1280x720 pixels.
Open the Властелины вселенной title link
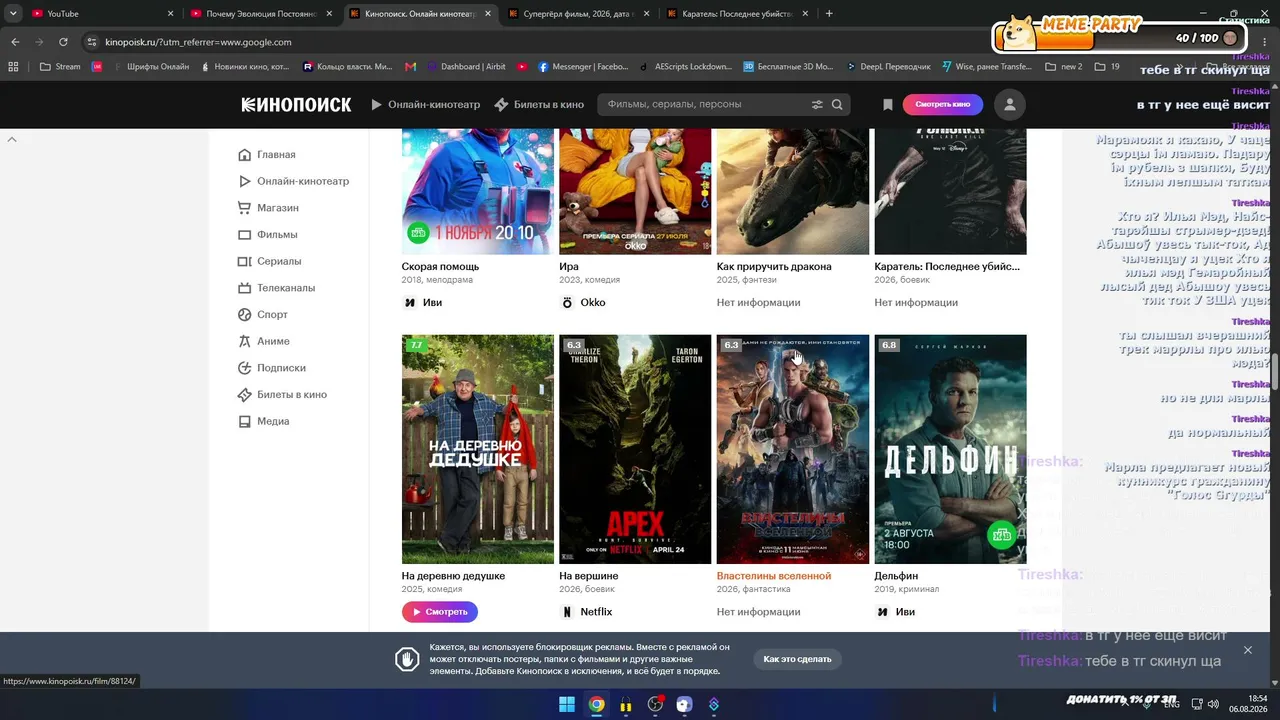tap(774, 576)
